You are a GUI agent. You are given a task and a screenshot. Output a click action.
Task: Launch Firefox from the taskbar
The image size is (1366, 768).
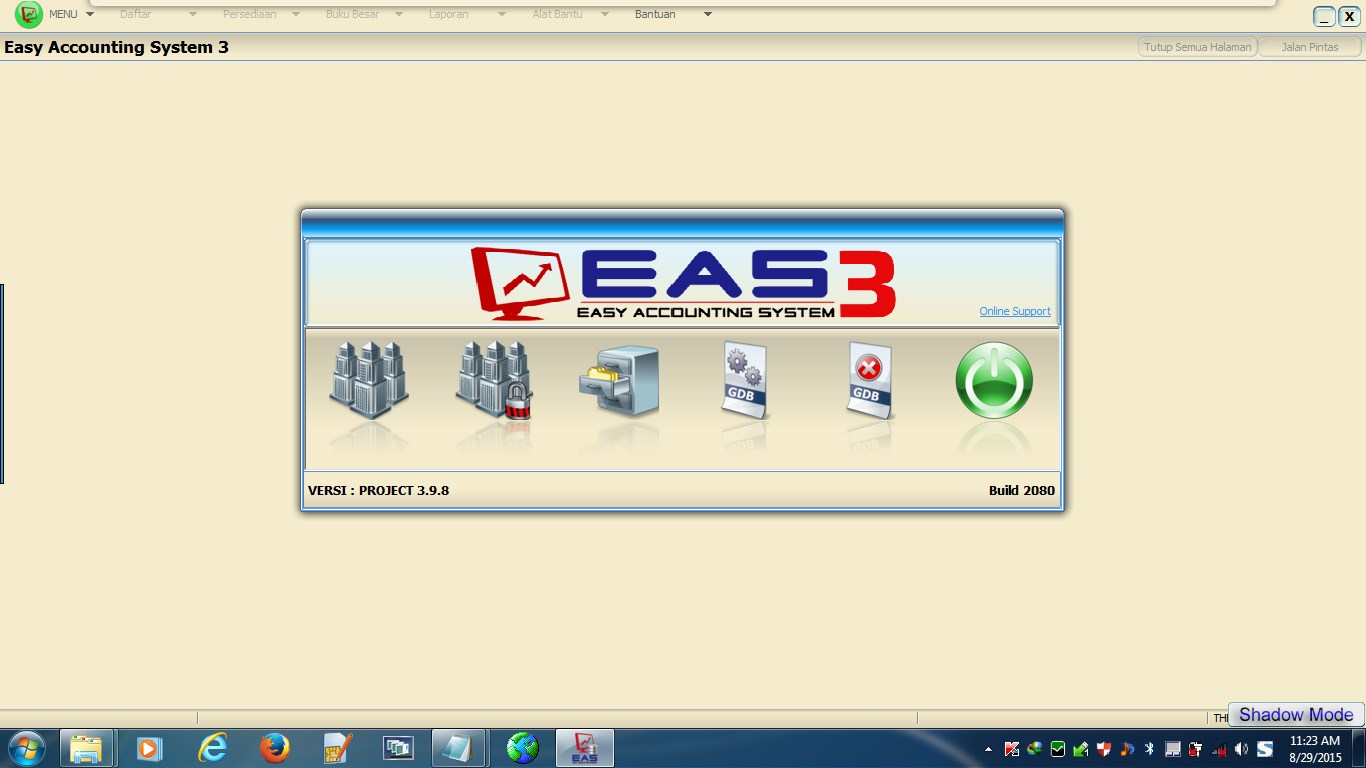pyautogui.click(x=274, y=748)
